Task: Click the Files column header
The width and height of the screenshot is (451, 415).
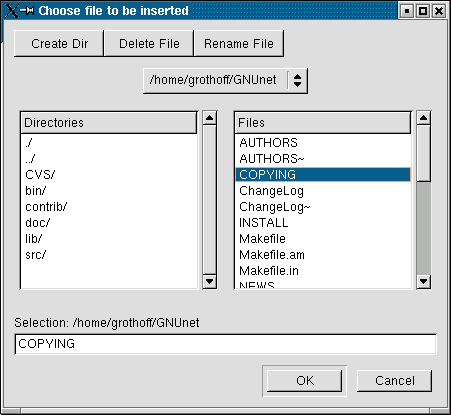Action: 323,123
